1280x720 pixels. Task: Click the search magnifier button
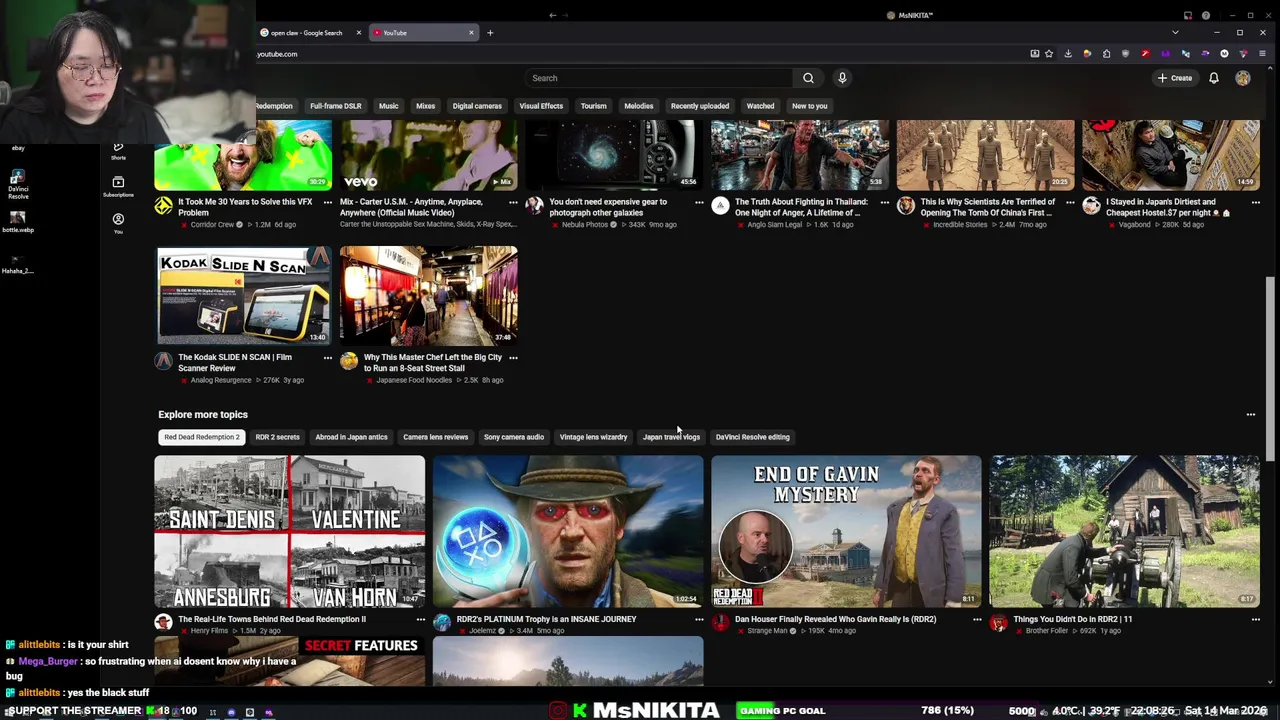tap(808, 78)
